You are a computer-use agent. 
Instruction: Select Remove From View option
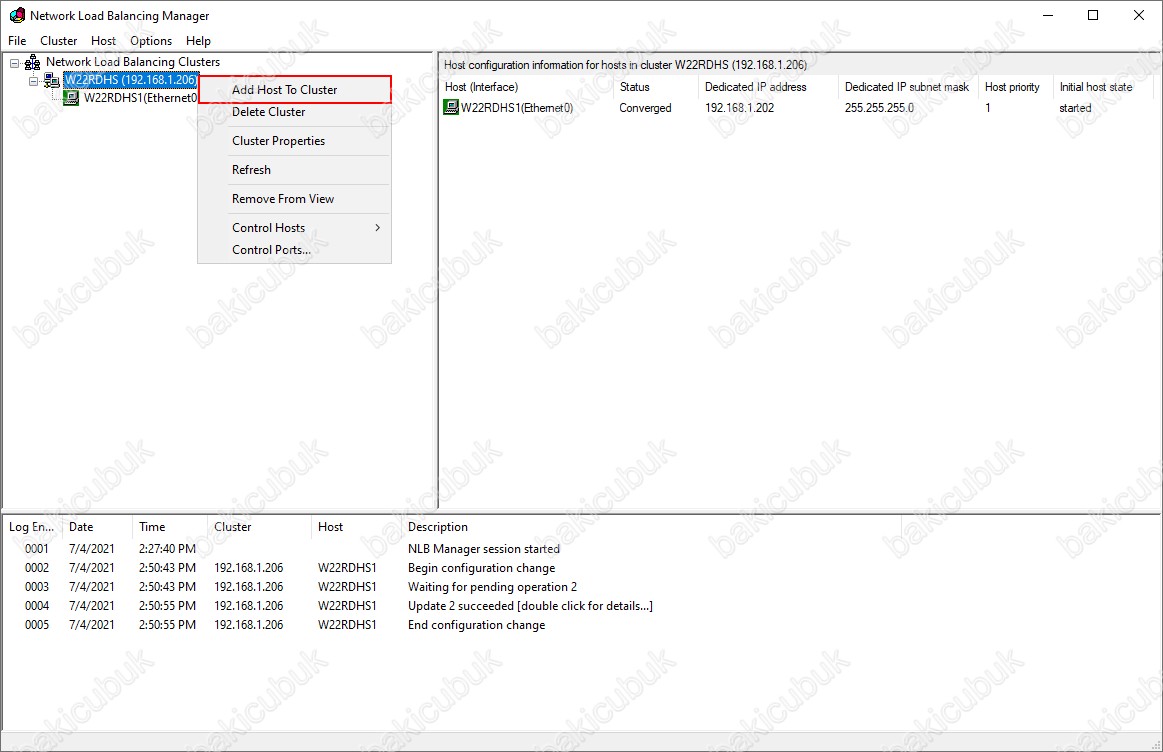(x=283, y=199)
